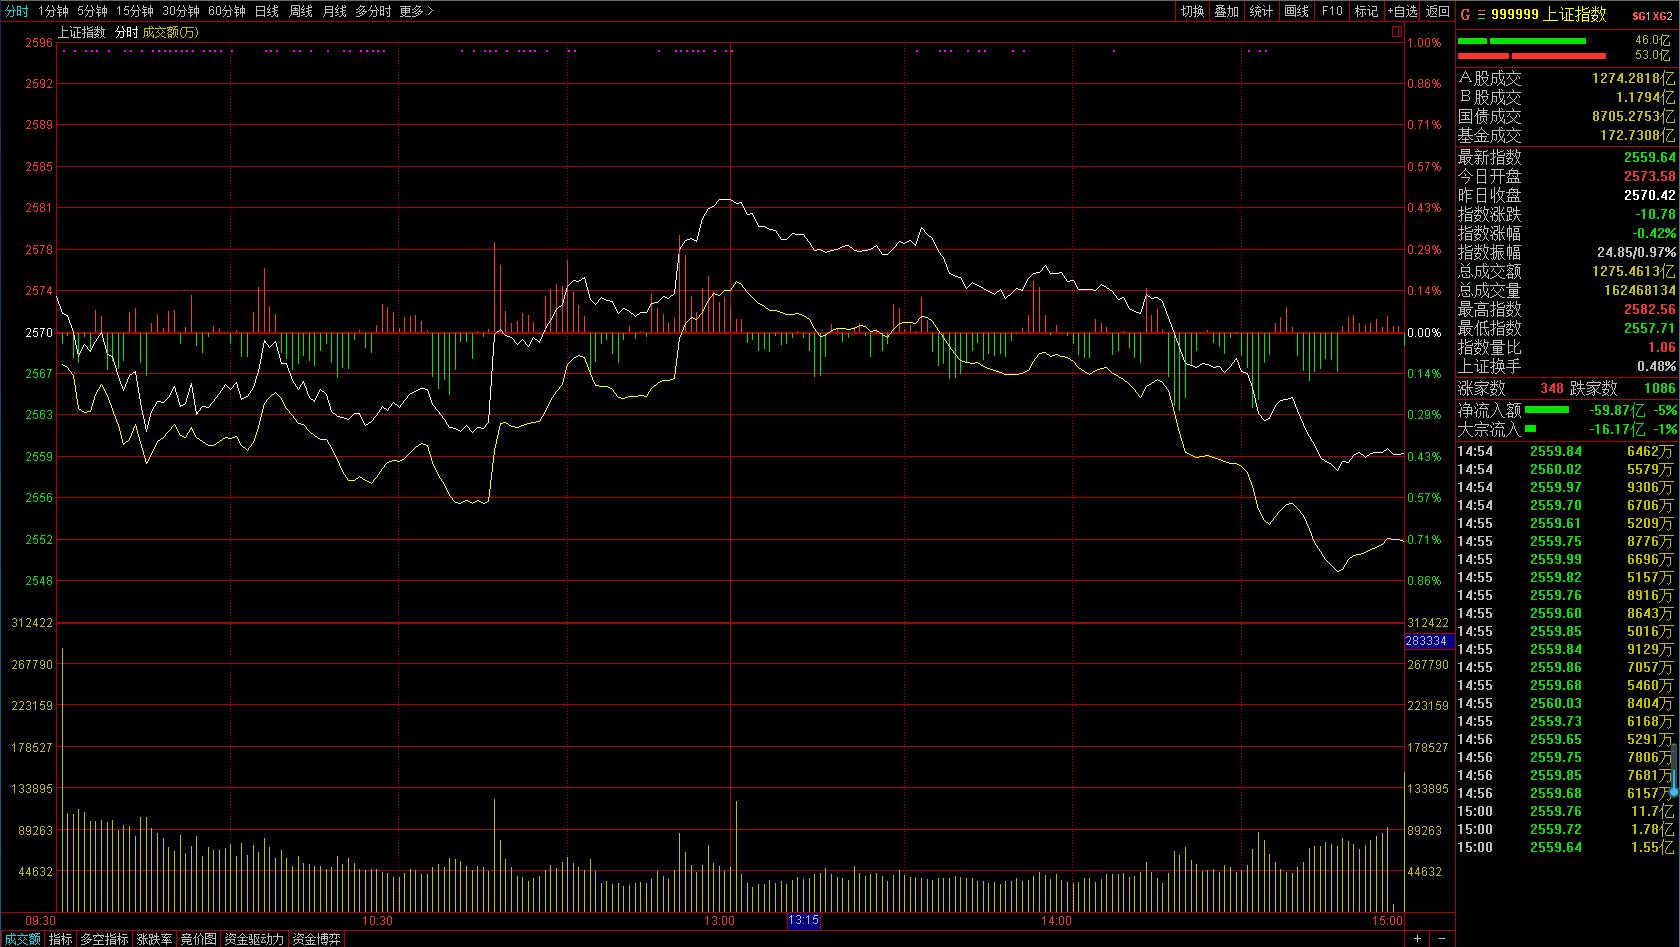The image size is (1680, 947).
Task: Click the 涨家数 count 348
Action: (x=1552, y=388)
